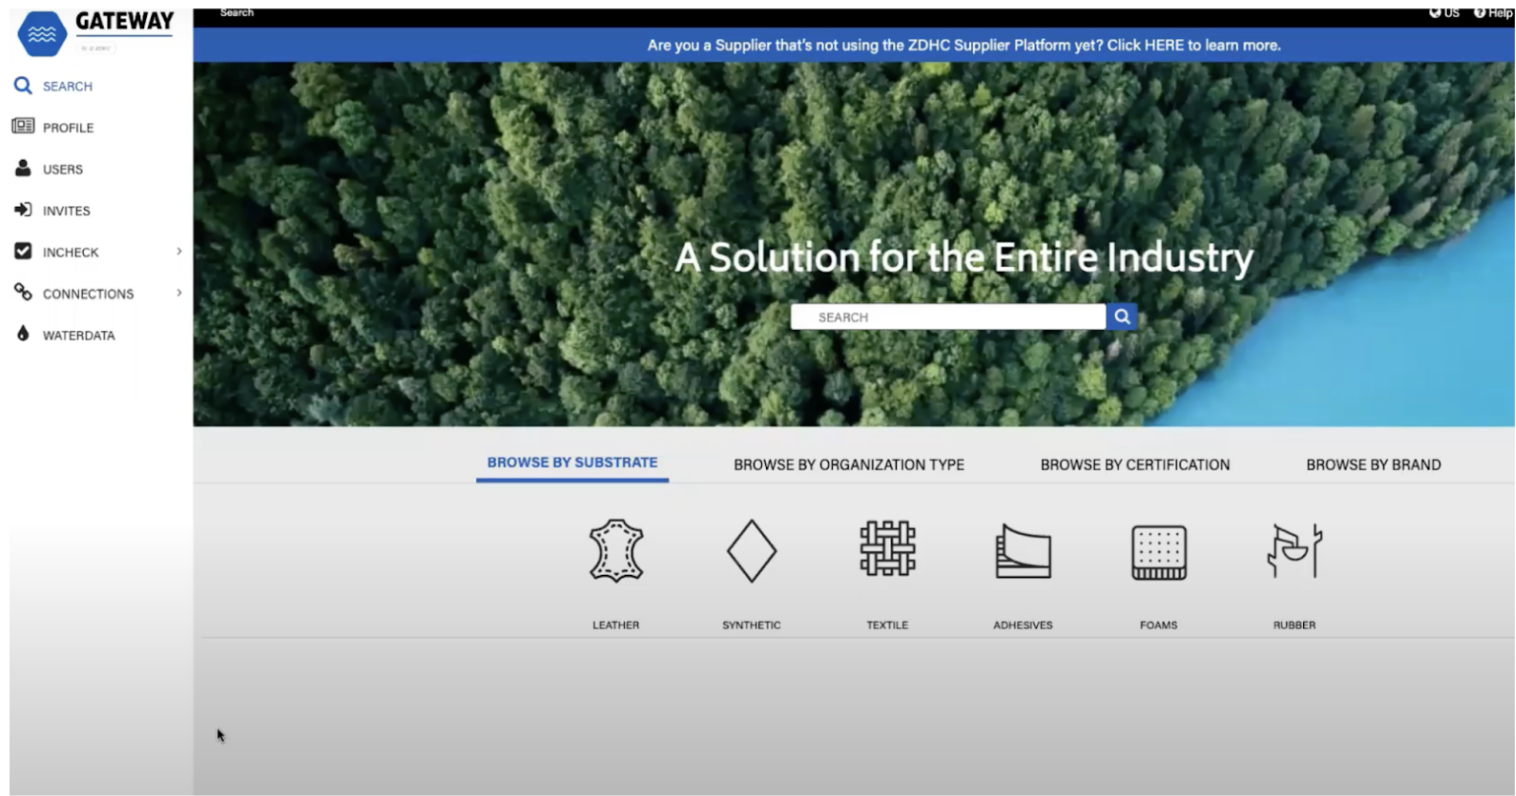Image resolution: width=1516 pixels, height=796 pixels.
Task: Select the Synthetic diamond icon
Action: 751,551
